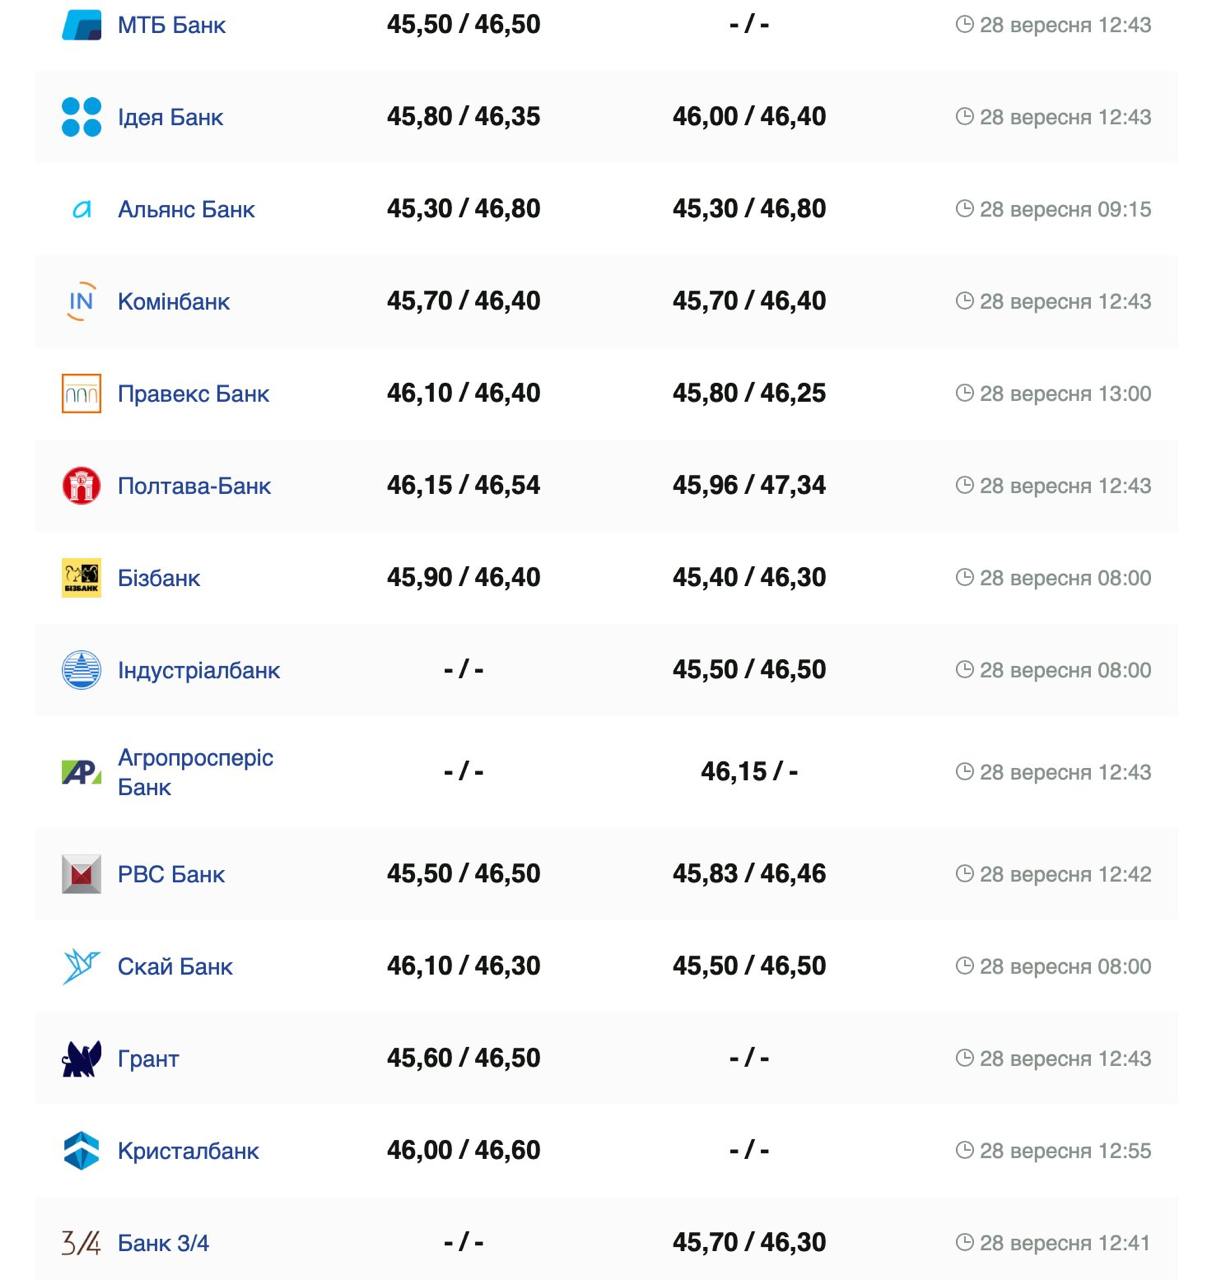
Task: Click the МТБ Банк logo icon
Action: (81, 25)
